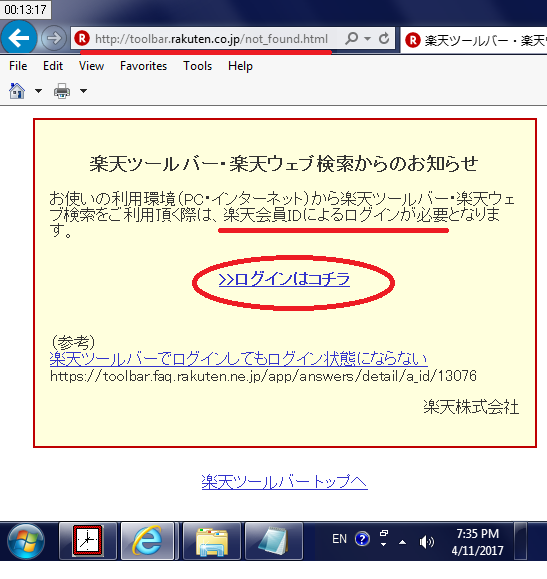Select the 楽天ツールバー browser tab
Viewport: 547px width, 579px height.
click(474, 40)
